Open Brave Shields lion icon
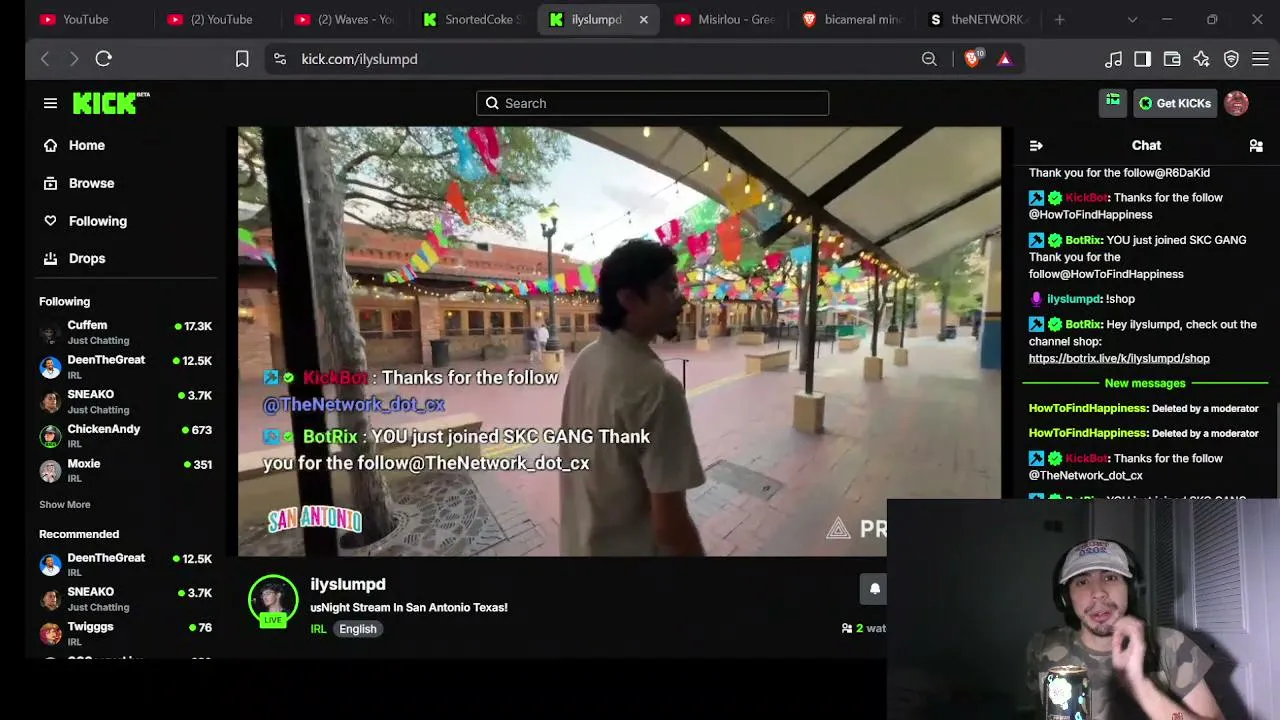The image size is (1280, 720). [971, 59]
